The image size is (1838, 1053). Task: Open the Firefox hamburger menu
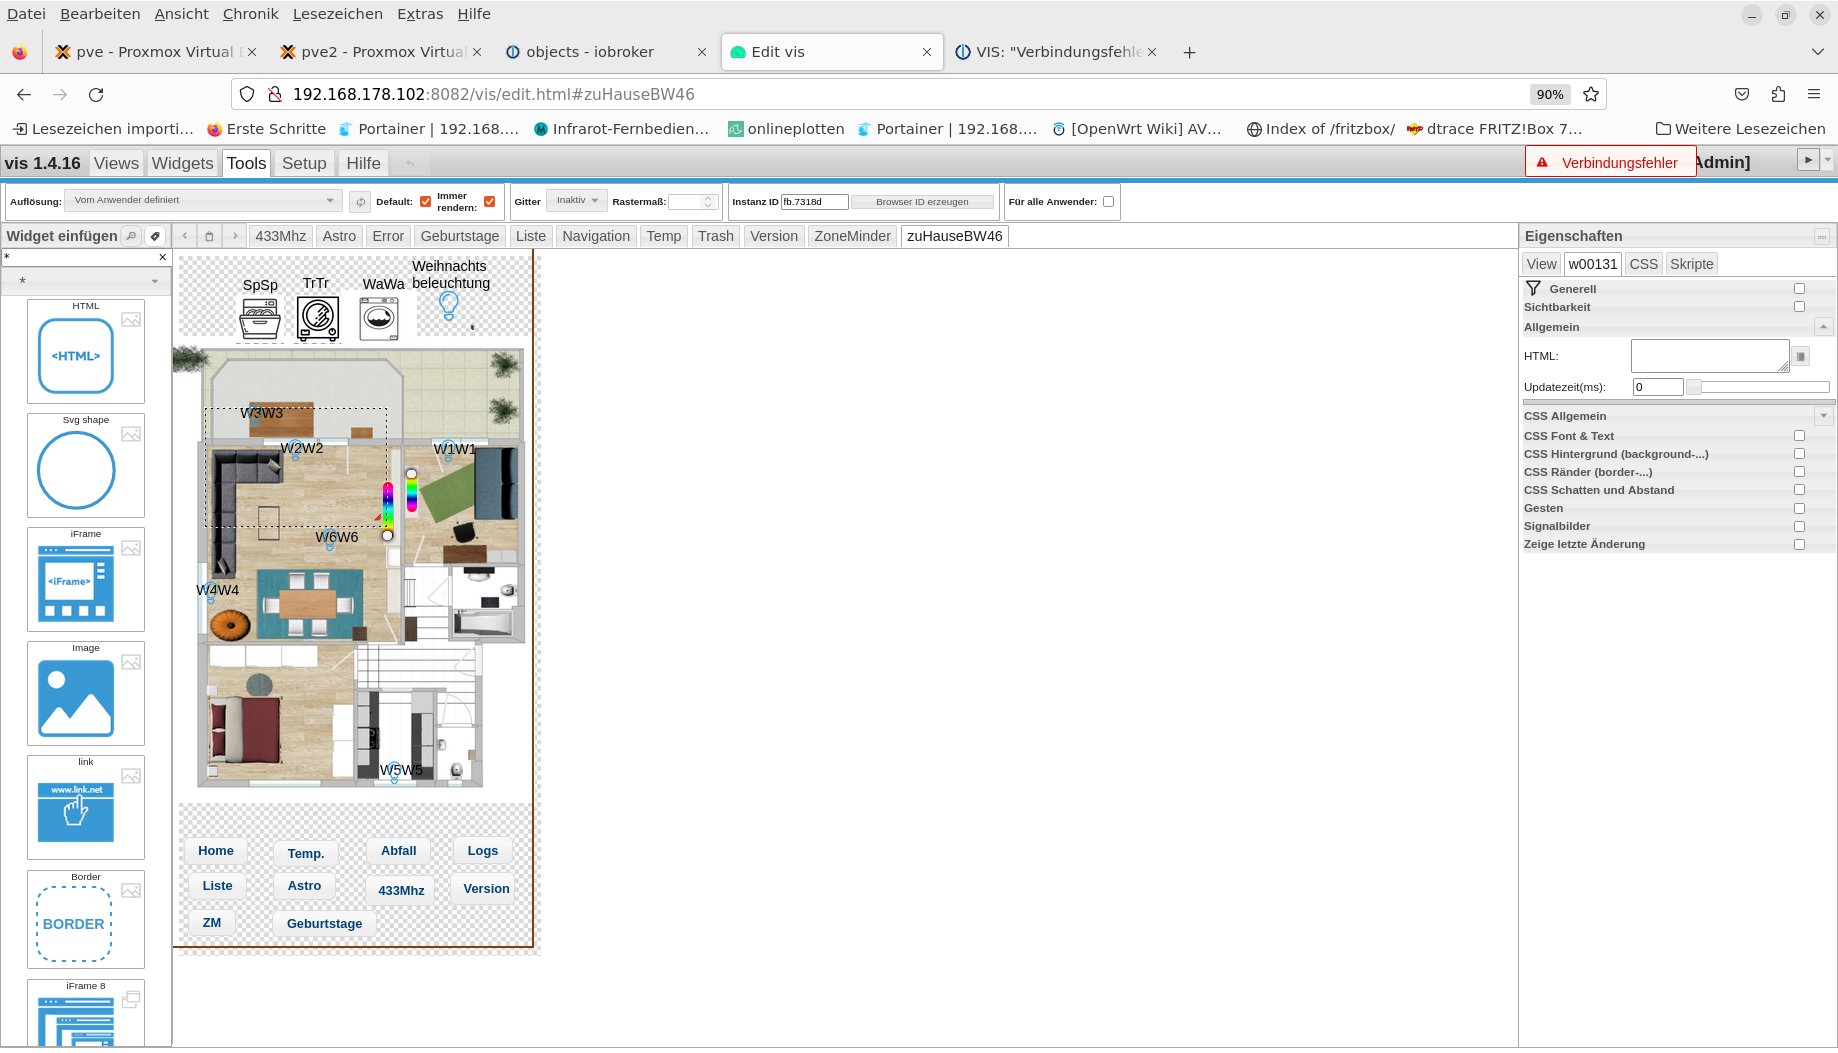[x=1814, y=94]
